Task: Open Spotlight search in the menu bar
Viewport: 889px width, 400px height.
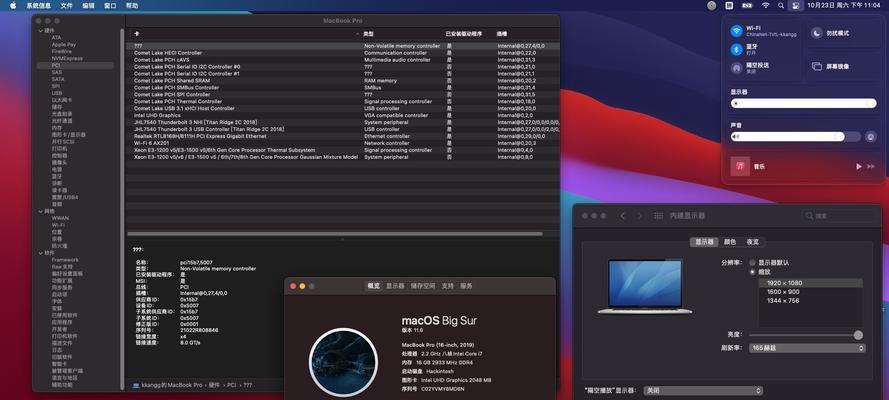Action: (x=781, y=5)
